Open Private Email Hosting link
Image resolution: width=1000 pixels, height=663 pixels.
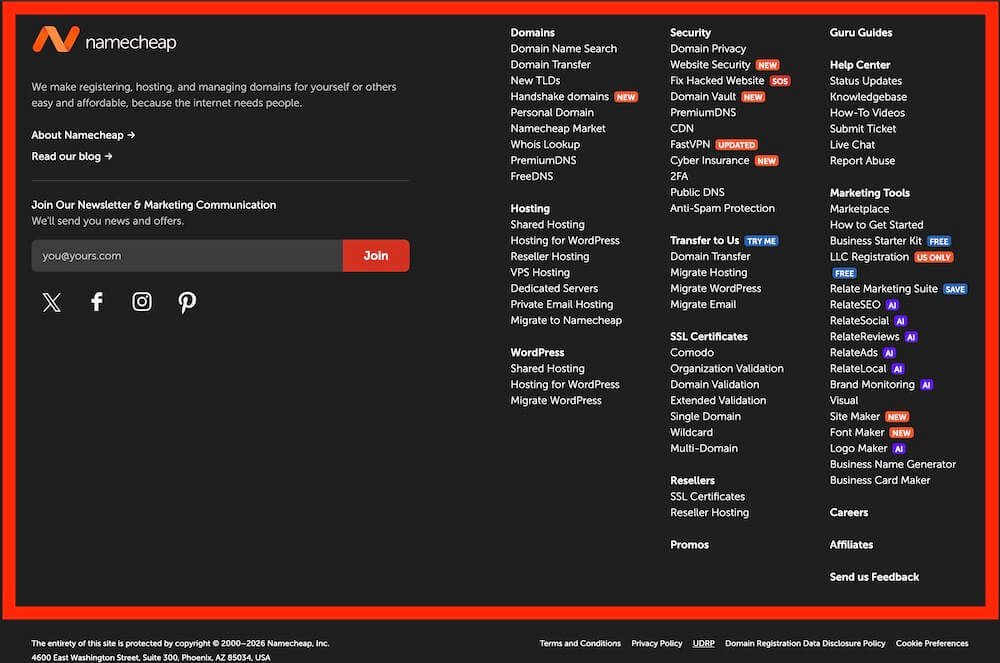coord(561,305)
